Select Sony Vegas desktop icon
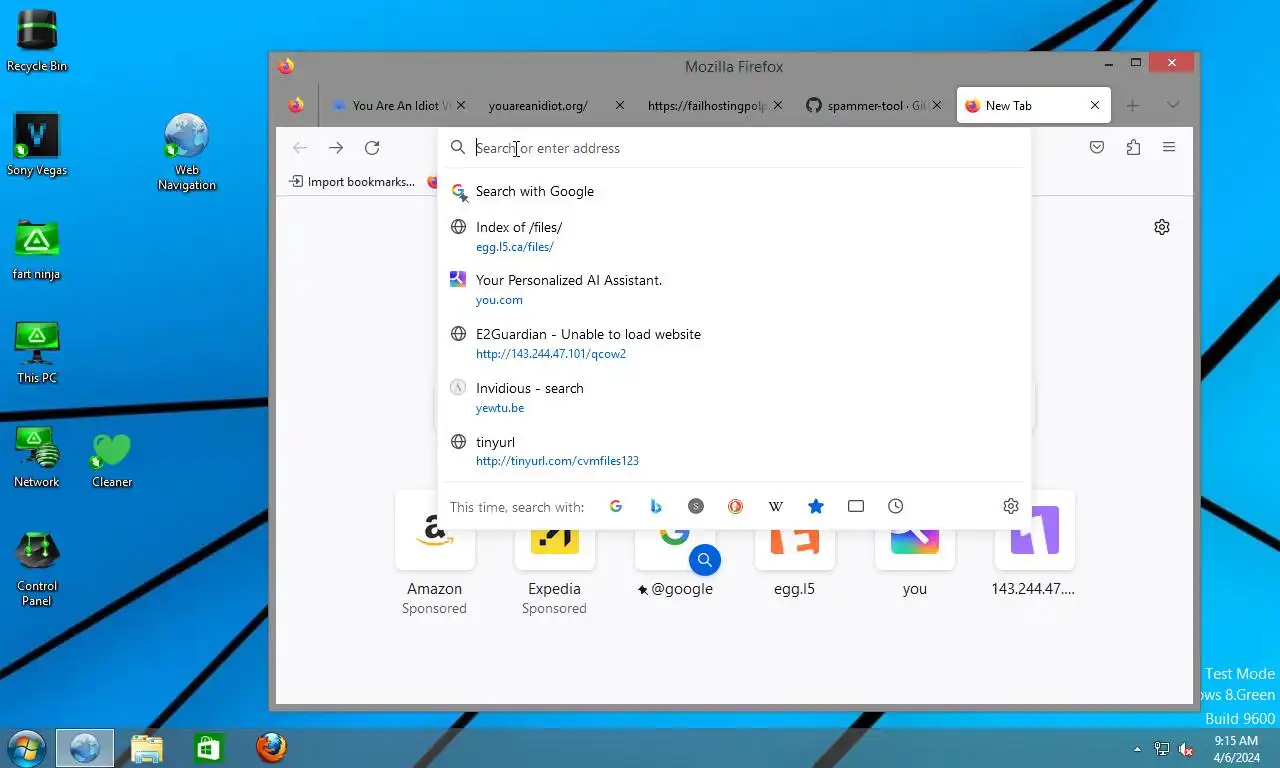Viewport: 1280px width, 768px height. [x=37, y=145]
